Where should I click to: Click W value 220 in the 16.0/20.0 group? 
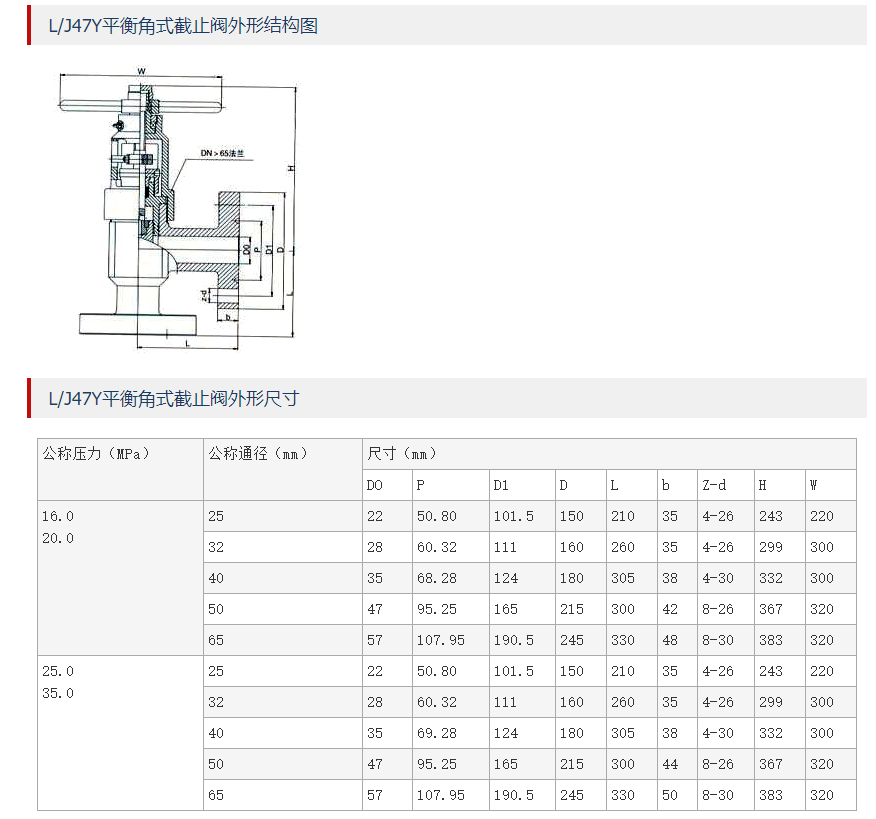(x=821, y=516)
